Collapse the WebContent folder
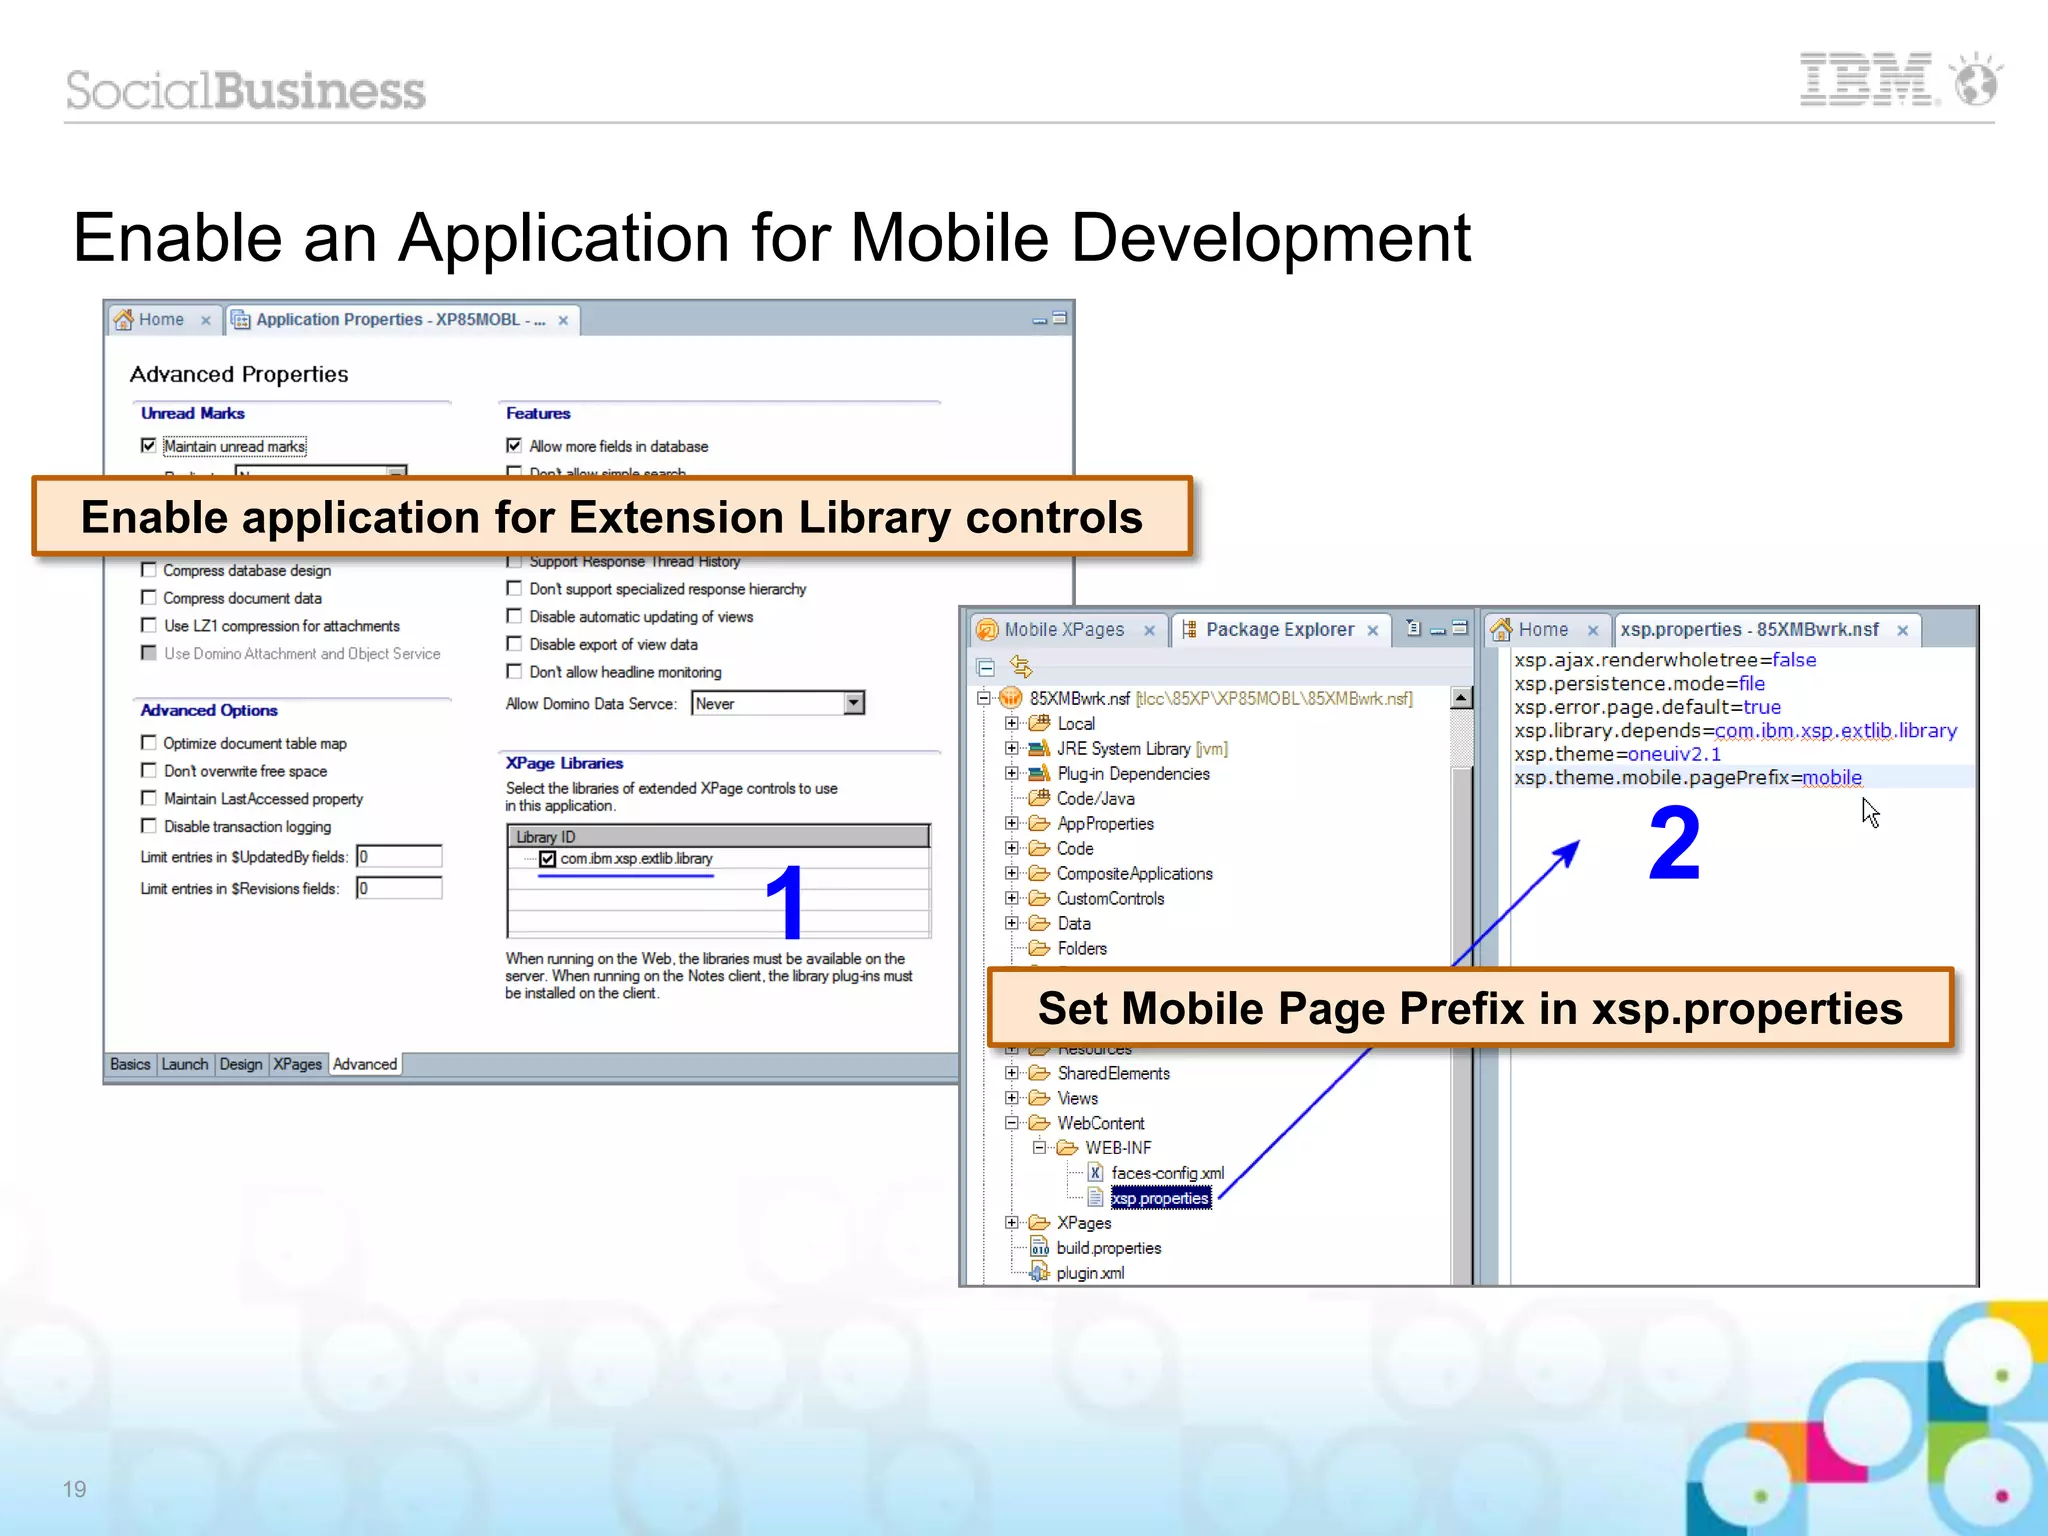Screen dimensions: 2048x1536 (x=1011, y=1123)
